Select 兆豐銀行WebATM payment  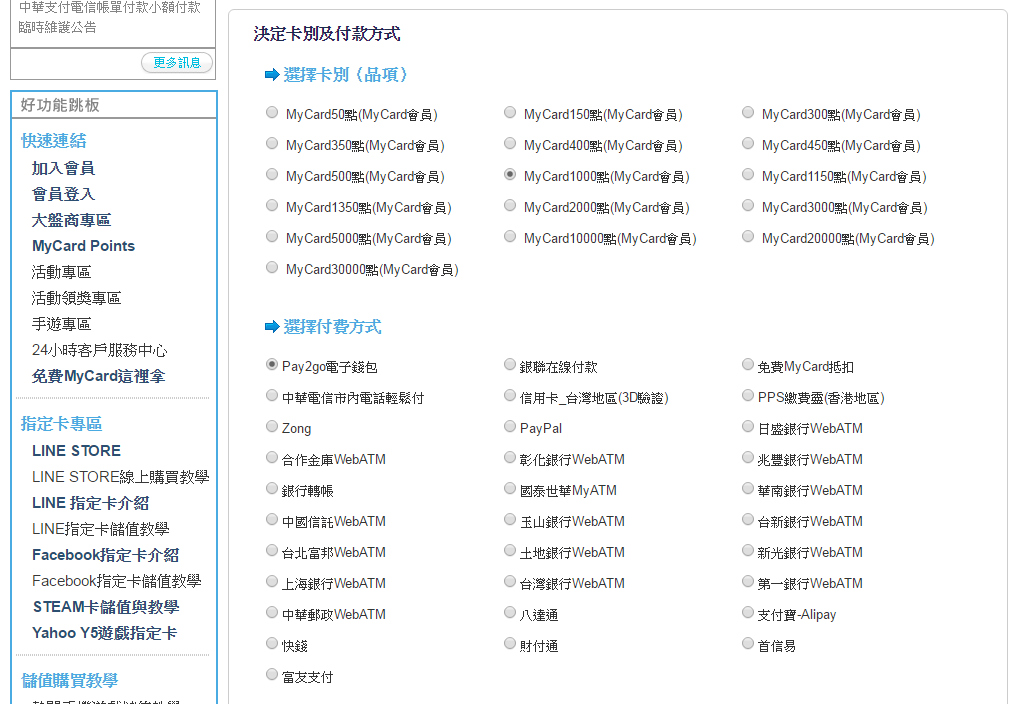pos(748,457)
